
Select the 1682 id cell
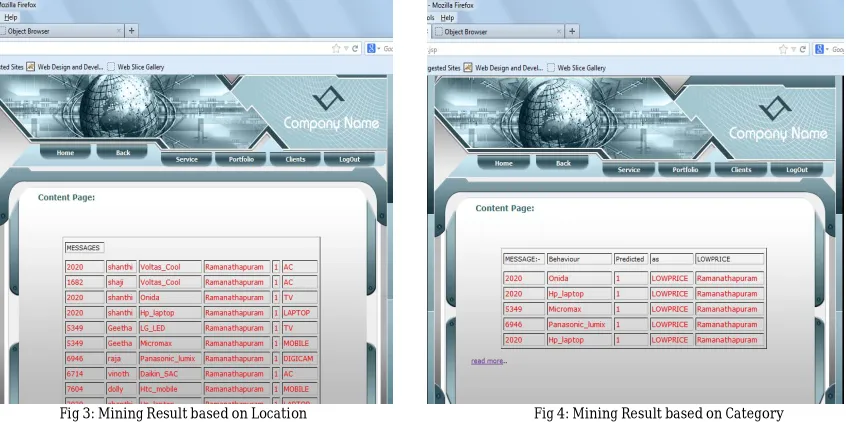click(x=84, y=282)
